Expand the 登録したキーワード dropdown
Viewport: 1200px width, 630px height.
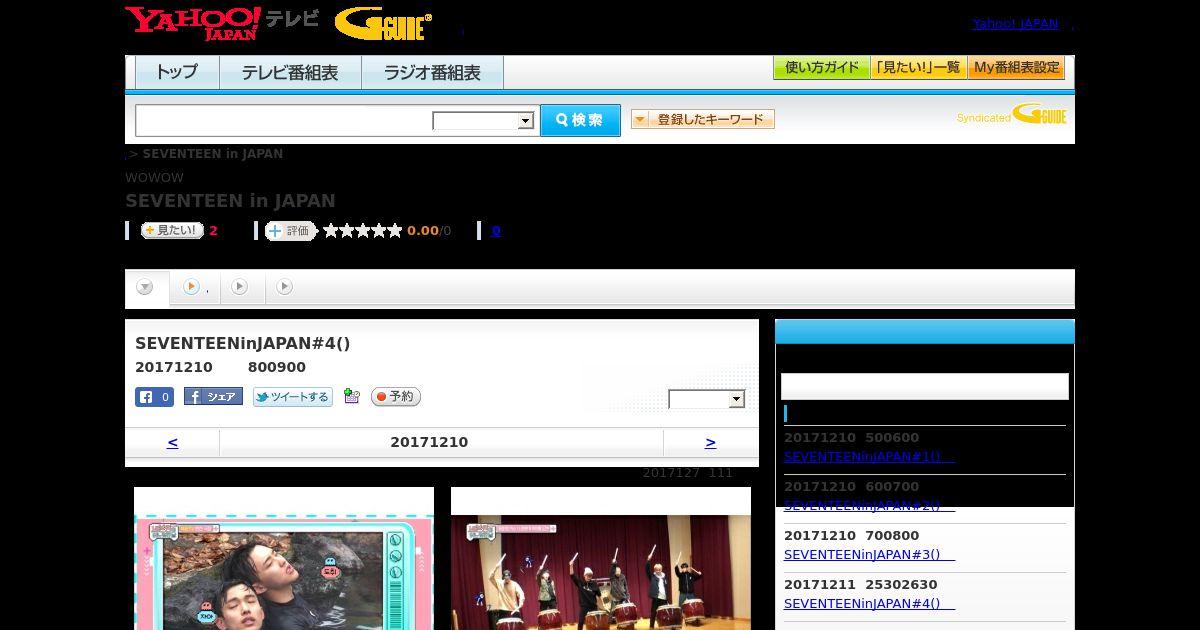tap(702, 119)
